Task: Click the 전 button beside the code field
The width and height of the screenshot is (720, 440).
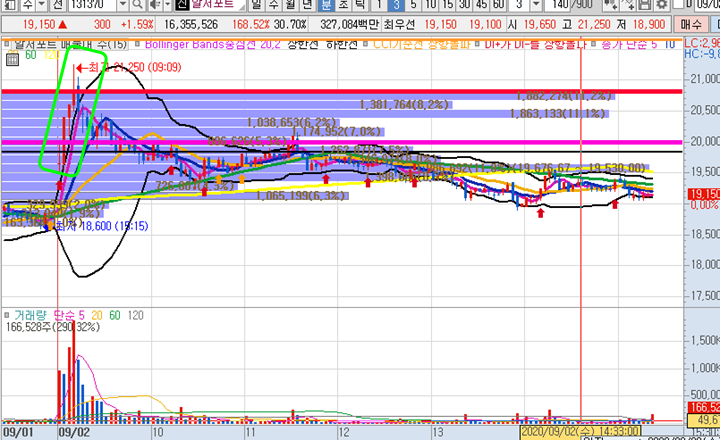Action: pos(58,5)
